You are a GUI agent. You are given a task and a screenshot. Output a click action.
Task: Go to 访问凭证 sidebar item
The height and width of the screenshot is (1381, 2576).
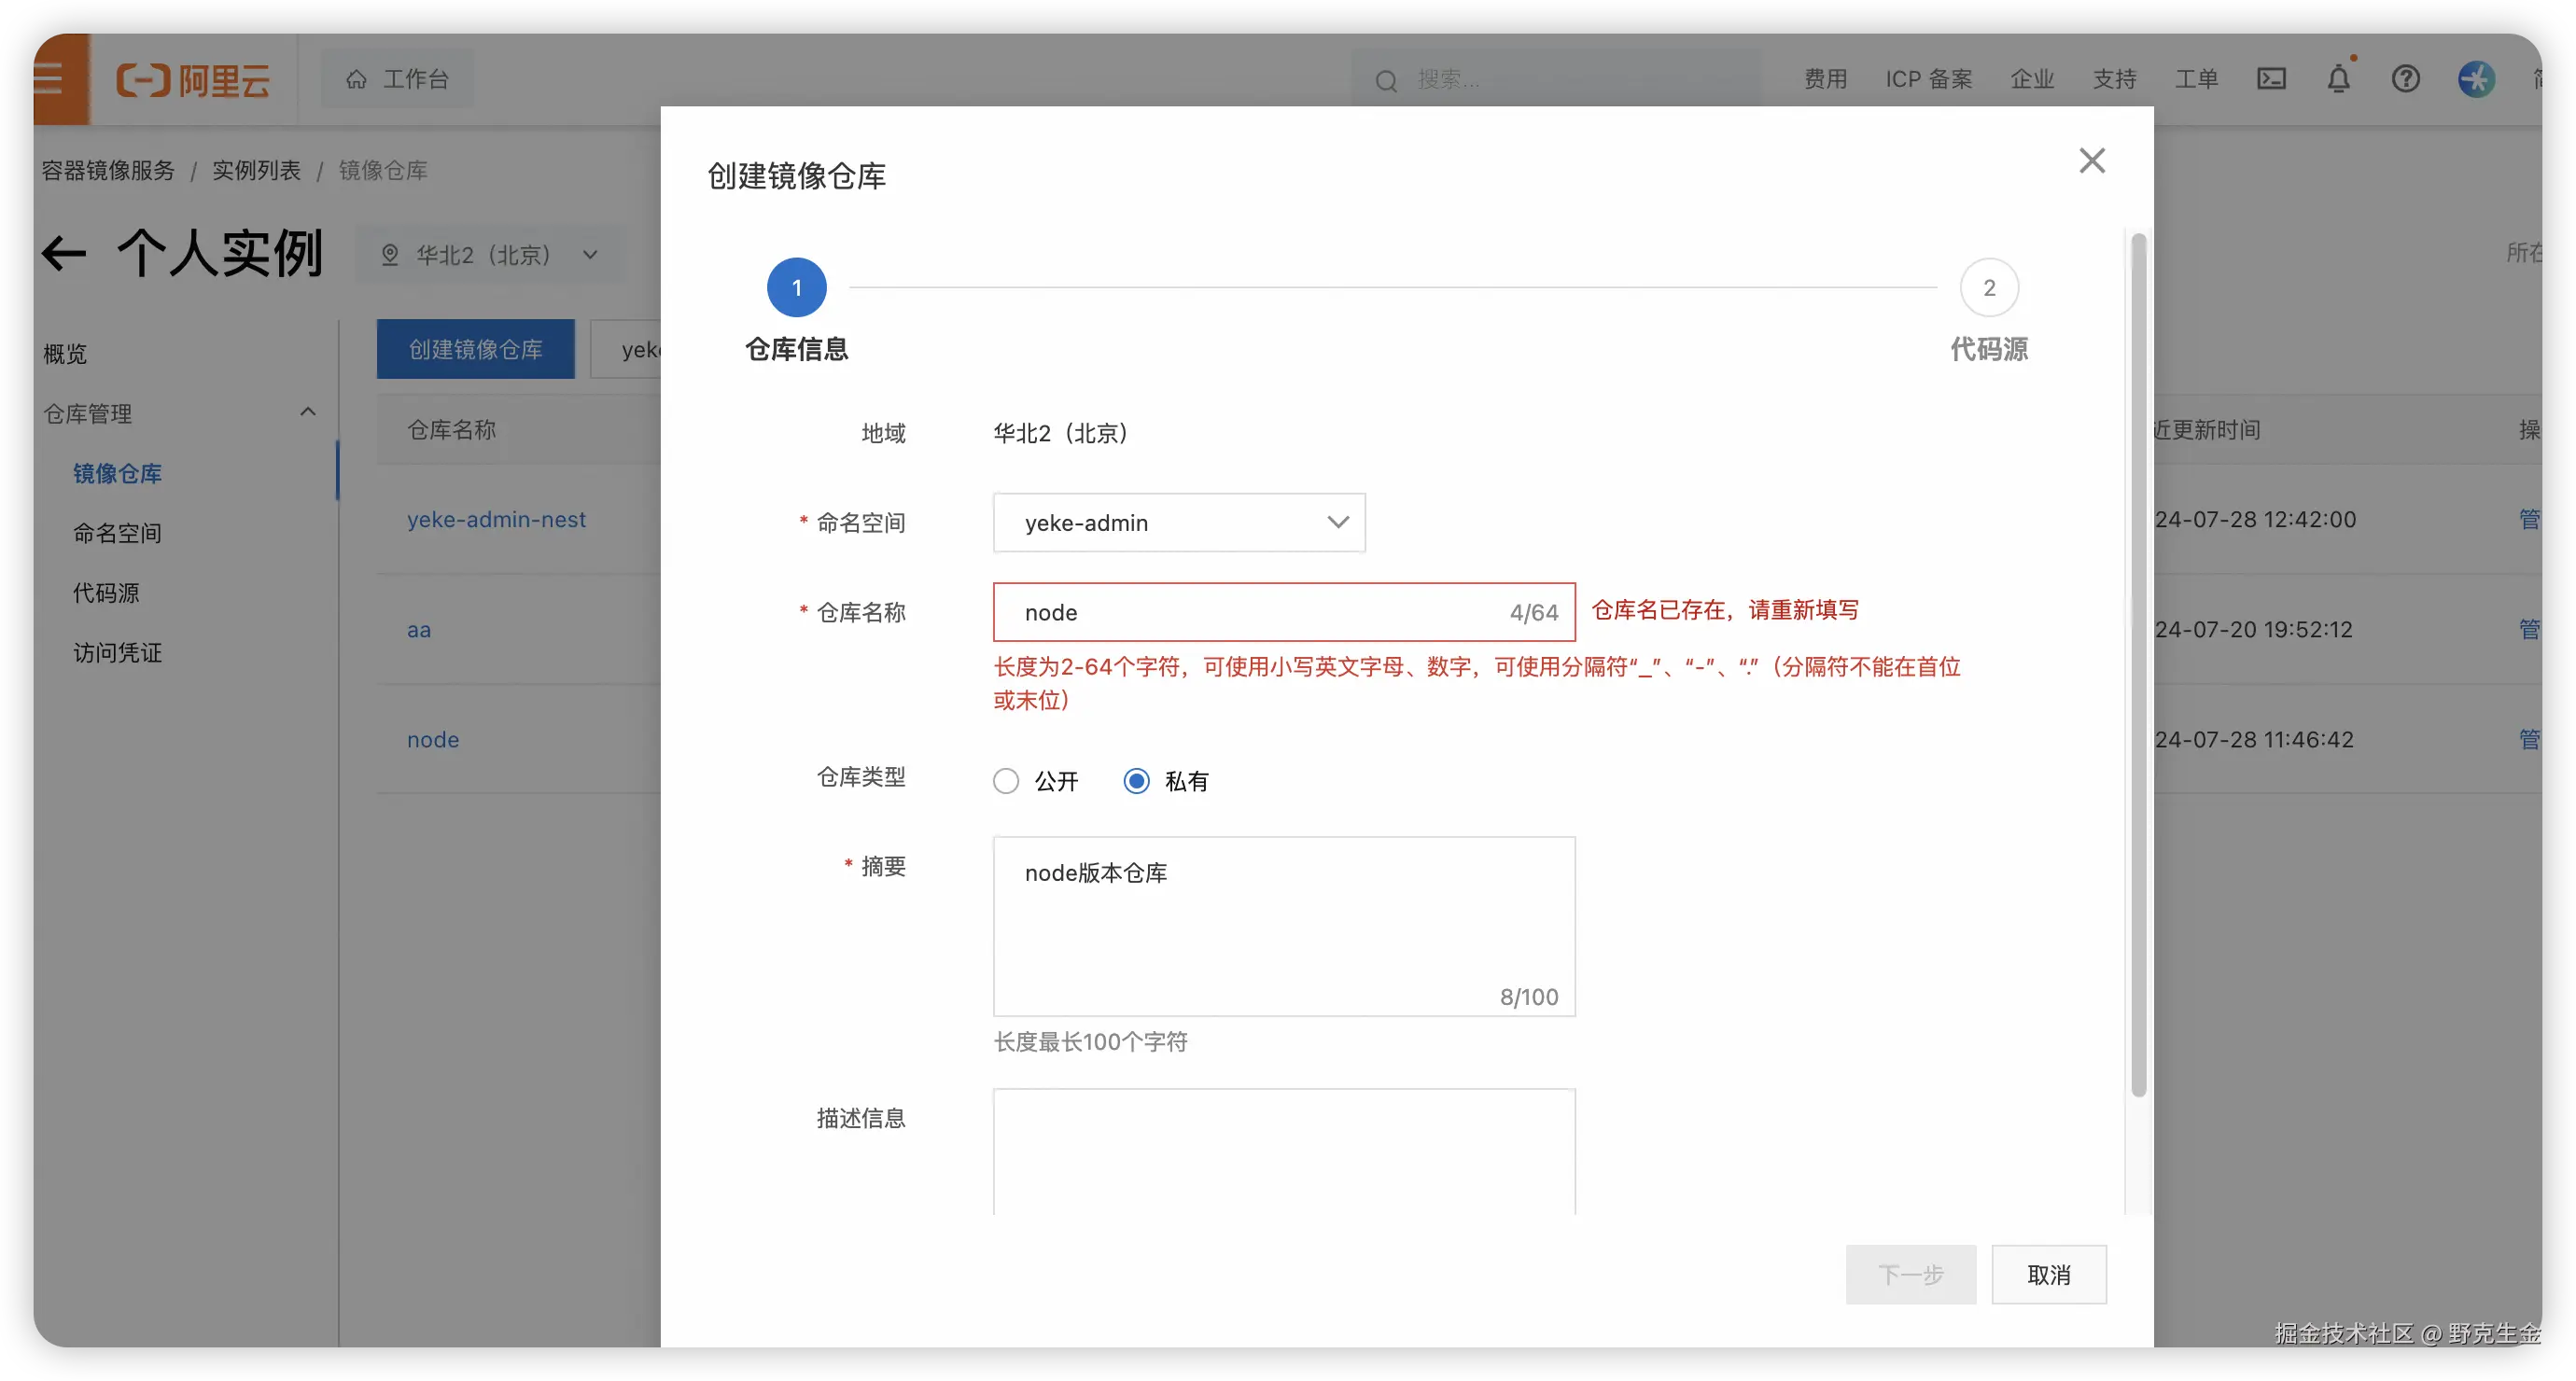tap(117, 653)
